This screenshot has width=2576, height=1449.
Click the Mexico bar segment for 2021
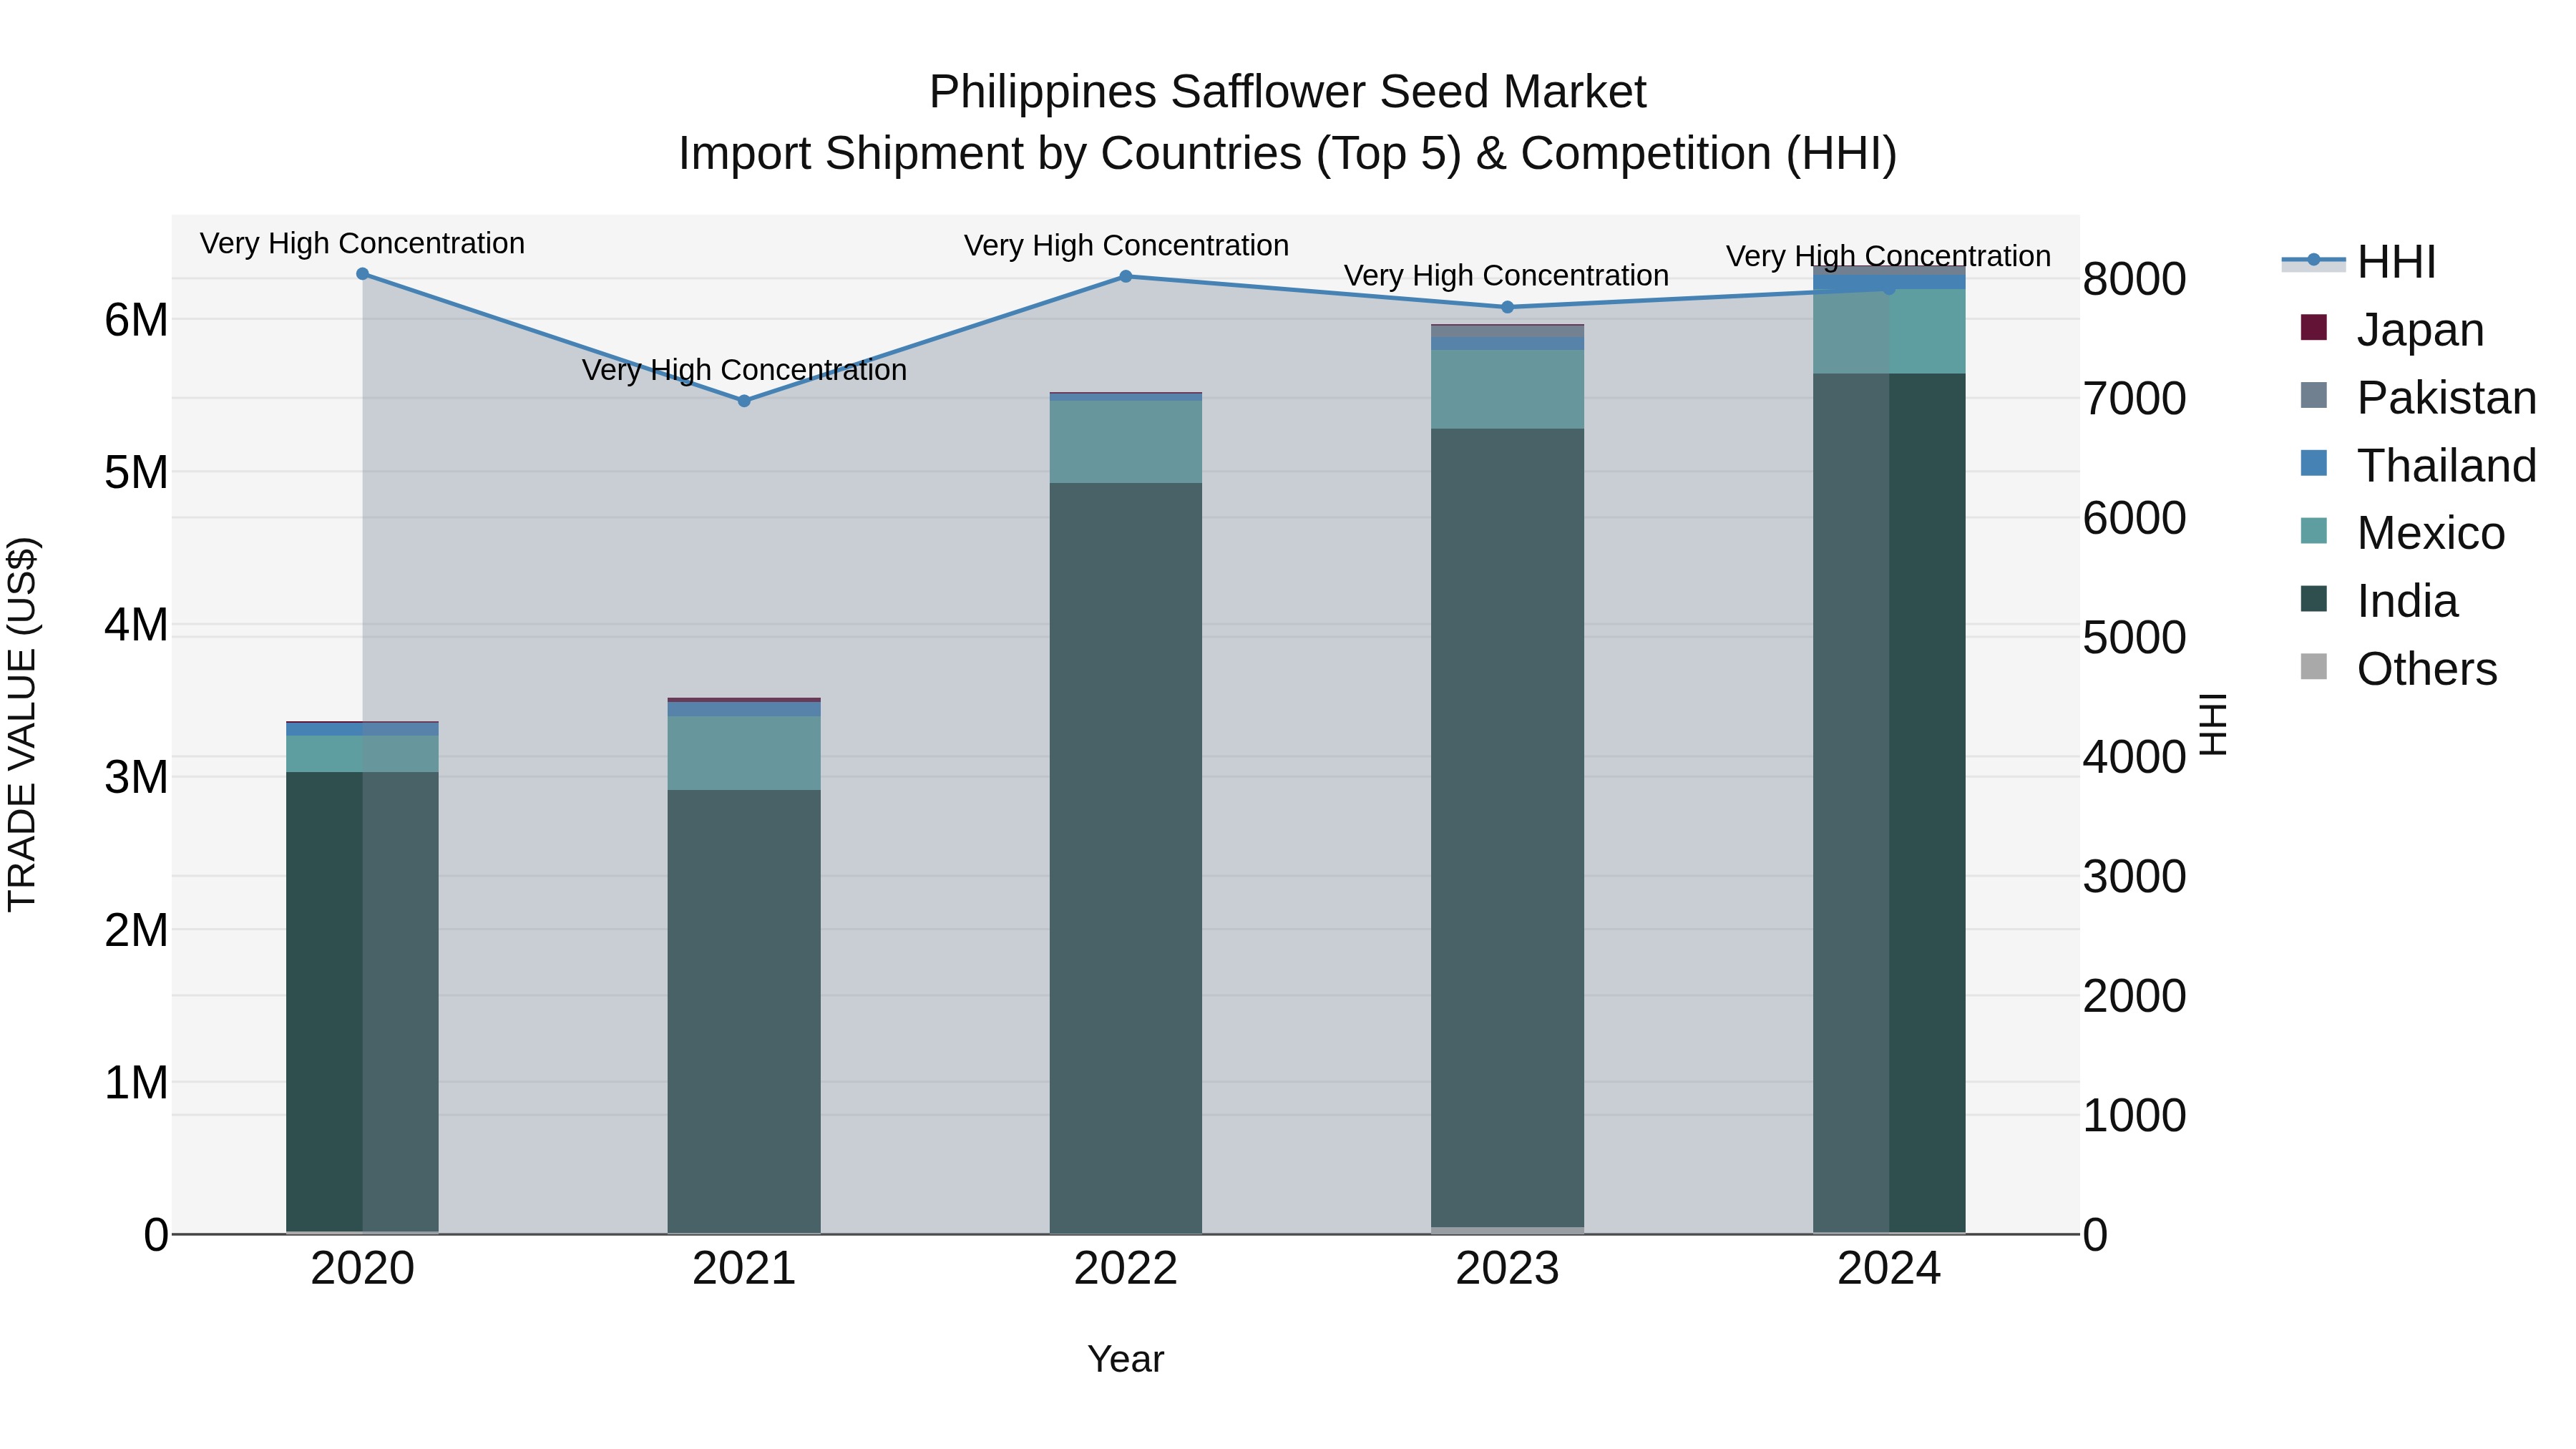(744, 753)
